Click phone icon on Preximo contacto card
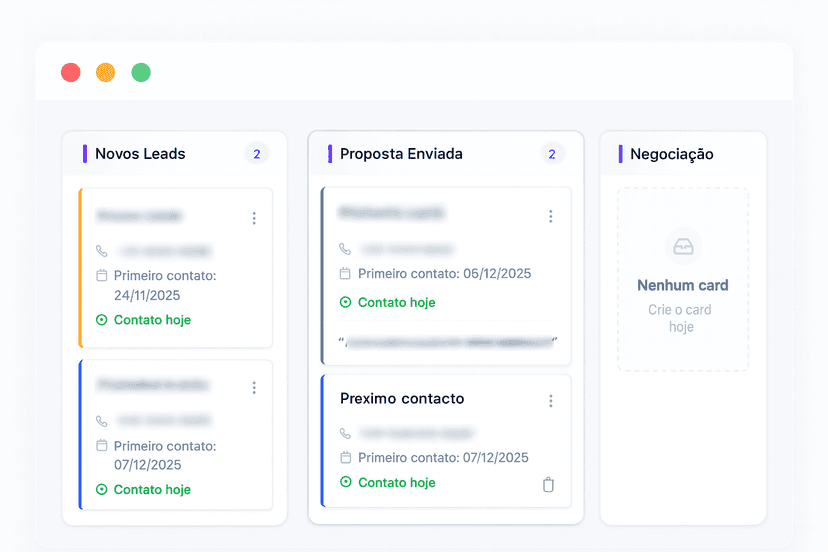Viewport: 828px width, 552px height. pyautogui.click(x=346, y=434)
